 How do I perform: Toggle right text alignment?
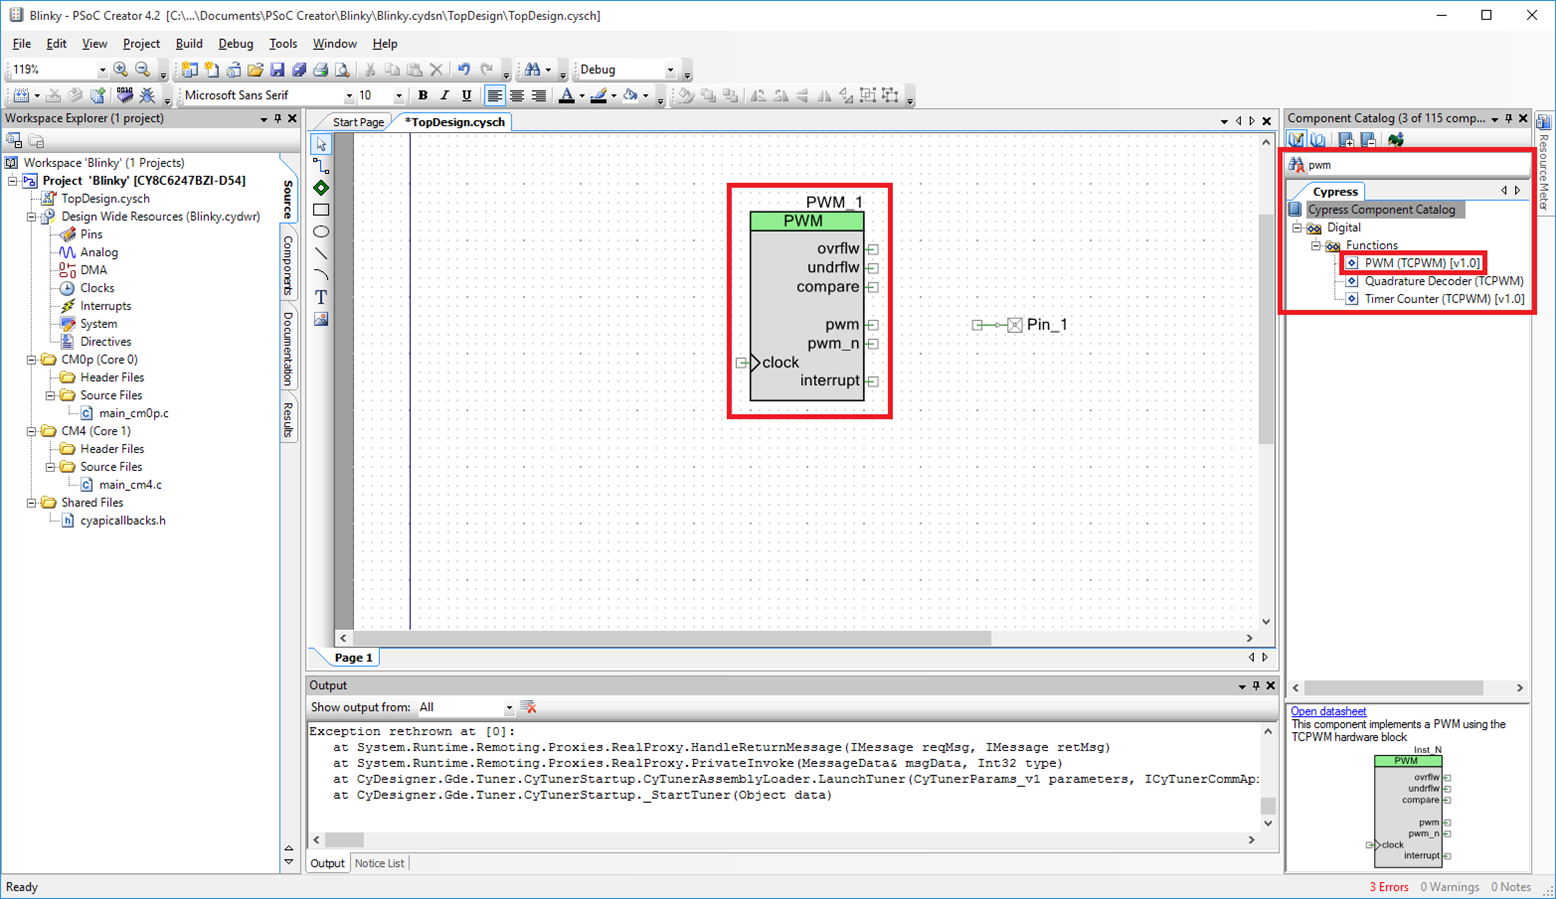pyautogui.click(x=539, y=96)
